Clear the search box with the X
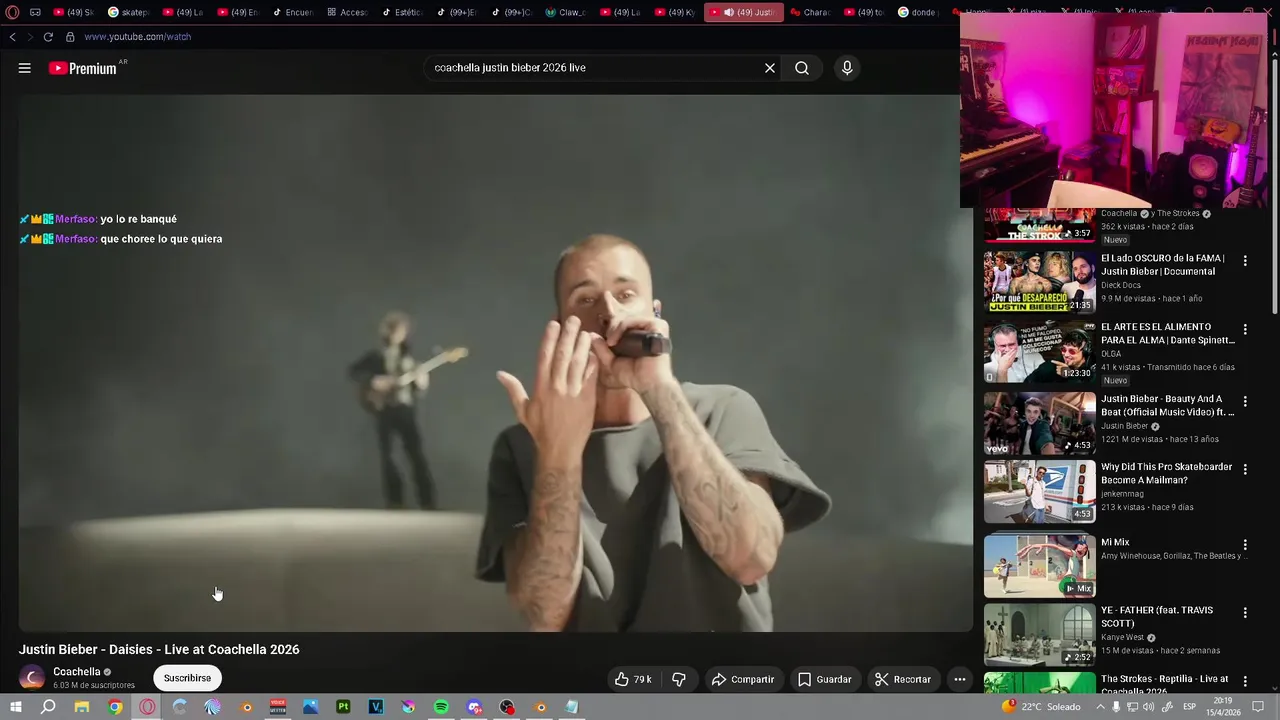Image resolution: width=1280 pixels, height=720 pixels. (770, 68)
